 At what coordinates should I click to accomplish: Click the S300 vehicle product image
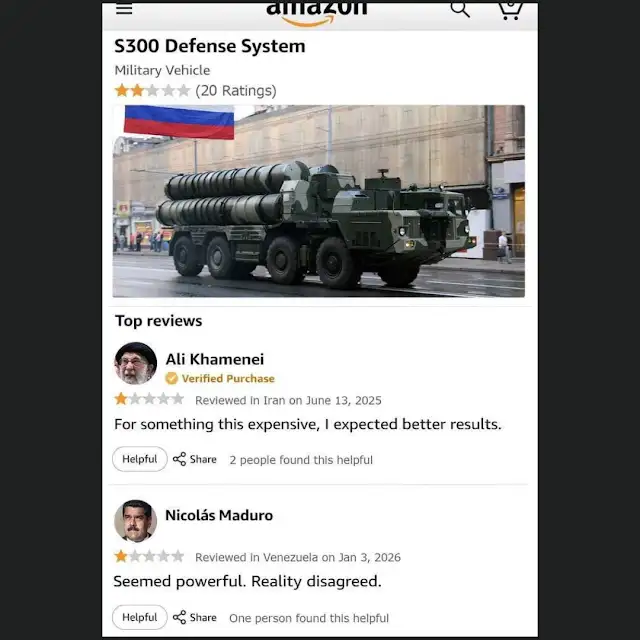[318, 201]
